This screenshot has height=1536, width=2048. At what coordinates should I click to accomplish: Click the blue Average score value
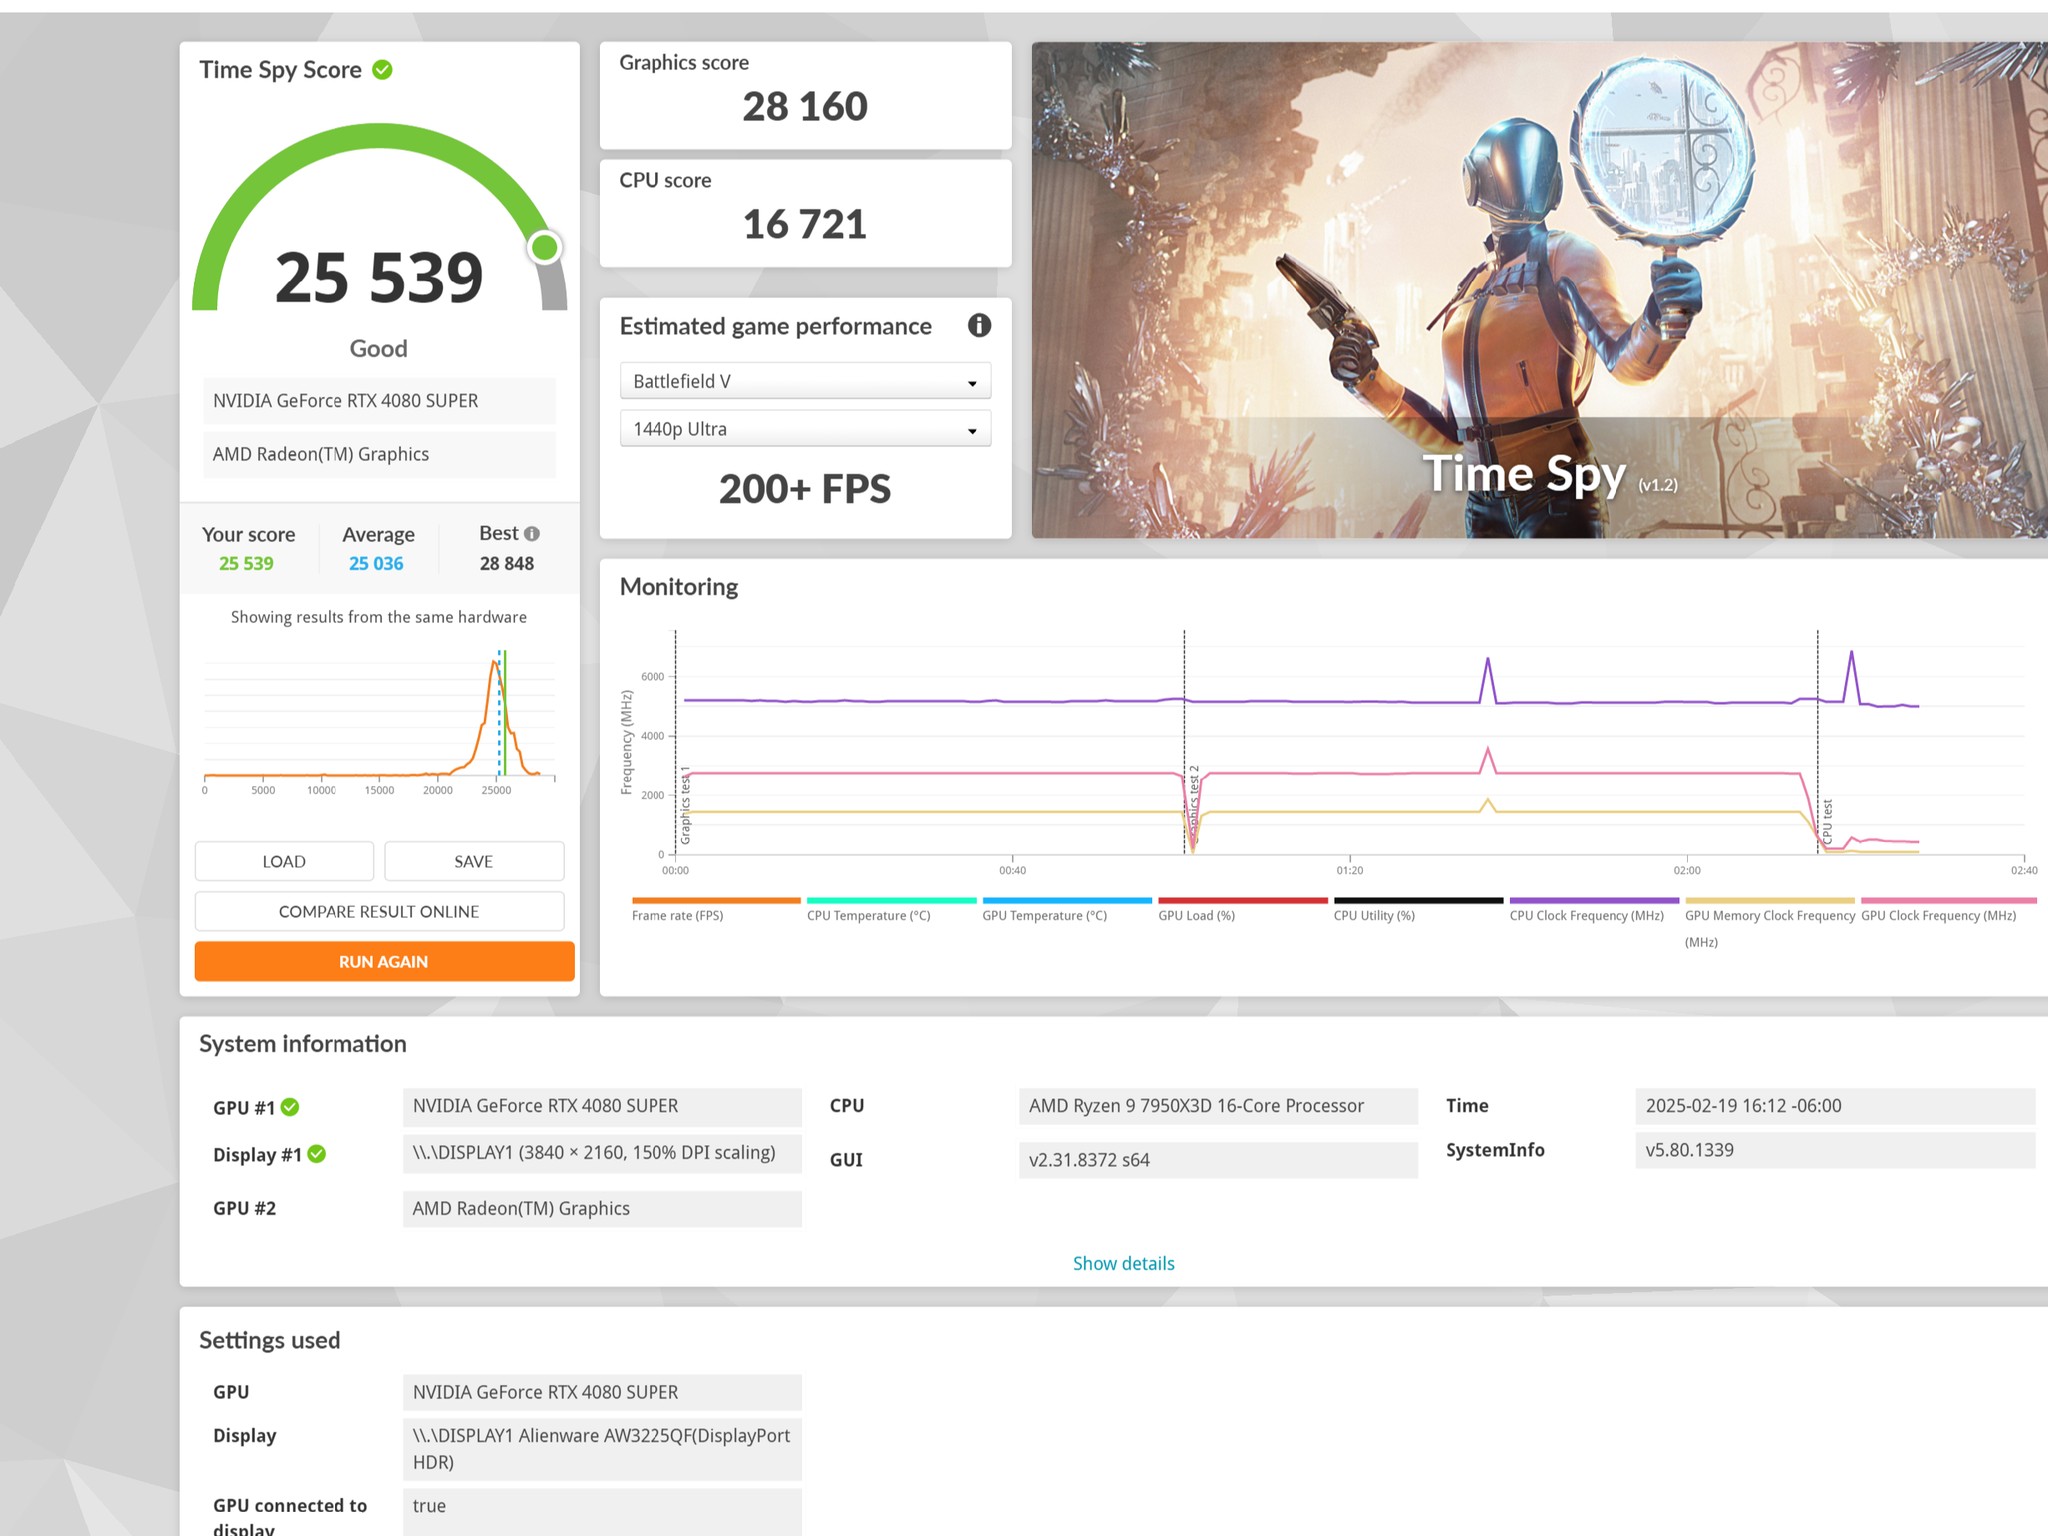click(x=376, y=563)
